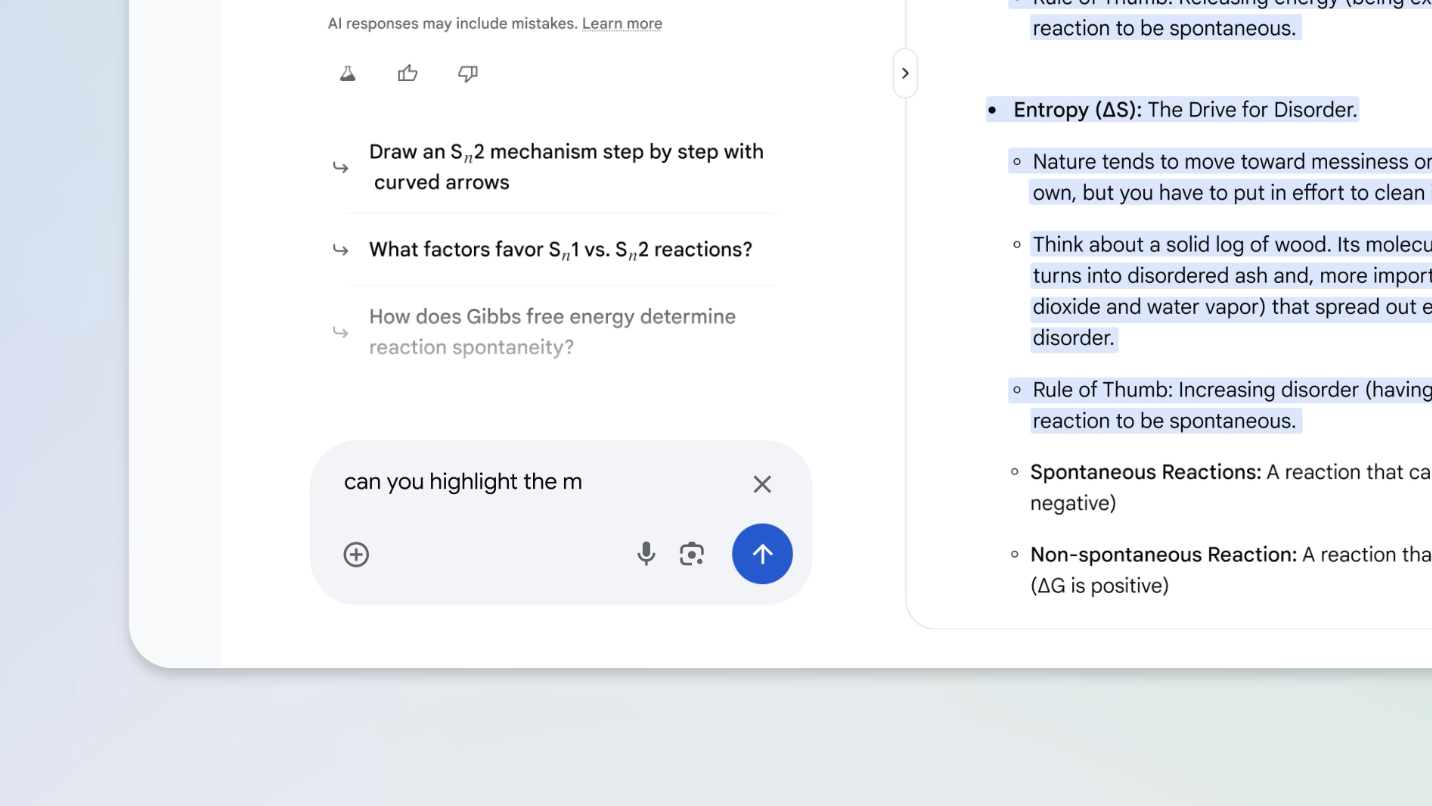Expand the side panel with the right chevron

905,74
